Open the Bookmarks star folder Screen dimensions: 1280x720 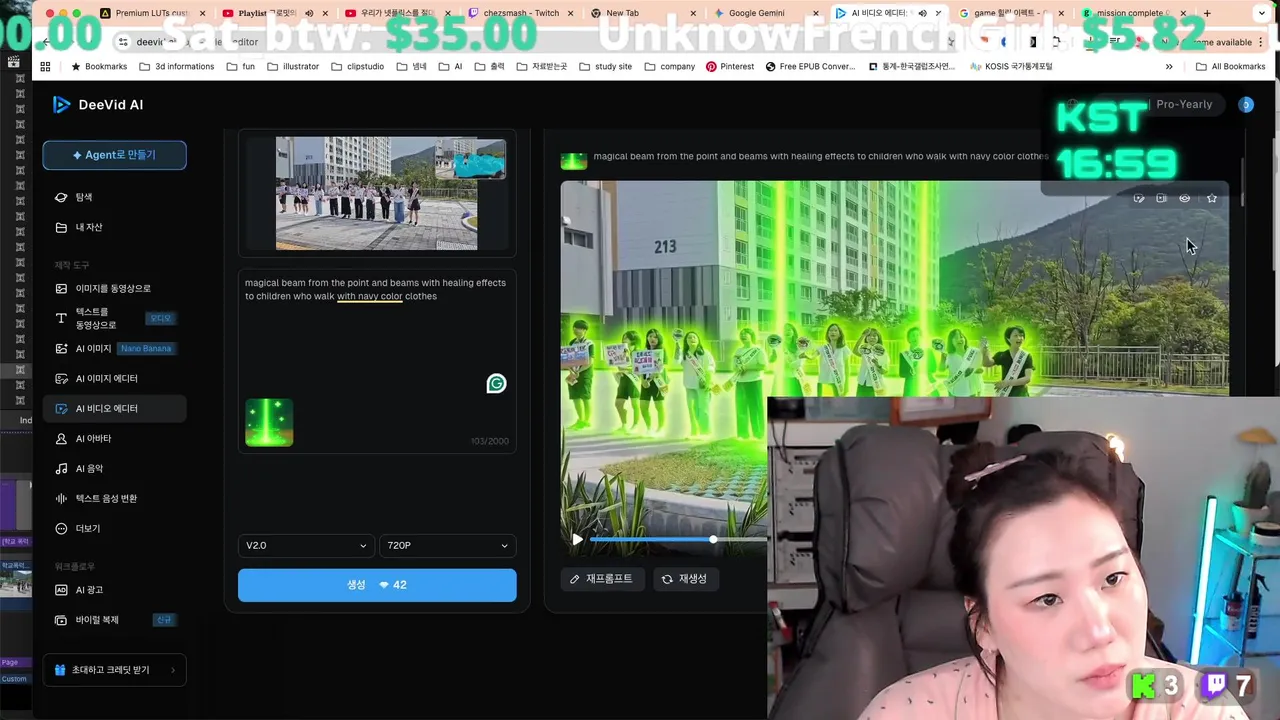tap(98, 66)
